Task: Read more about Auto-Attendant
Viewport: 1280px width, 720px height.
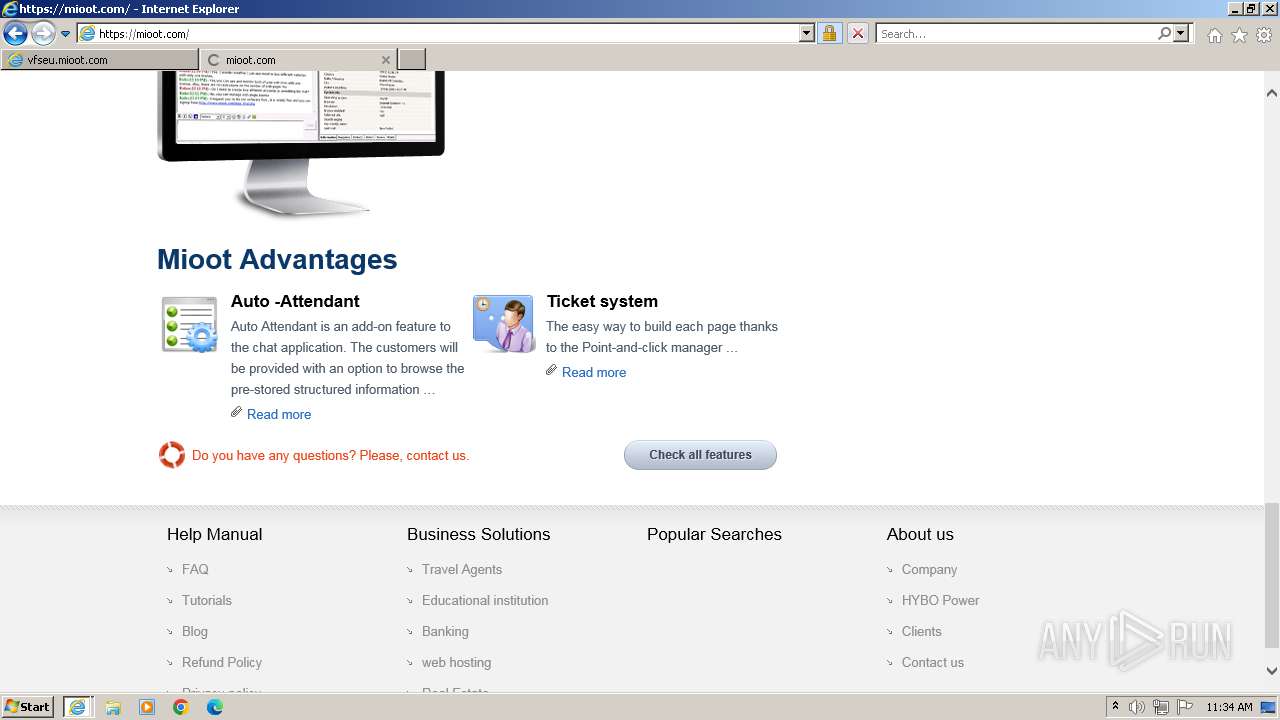Action: tap(279, 414)
